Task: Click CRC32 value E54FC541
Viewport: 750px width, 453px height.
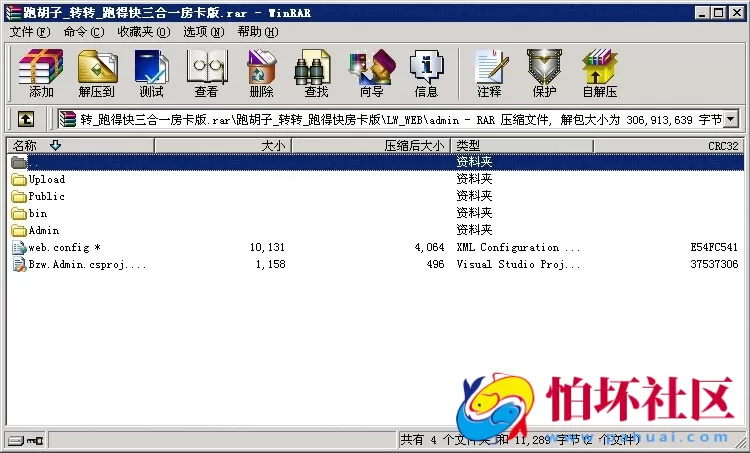Action: (714, 248)
